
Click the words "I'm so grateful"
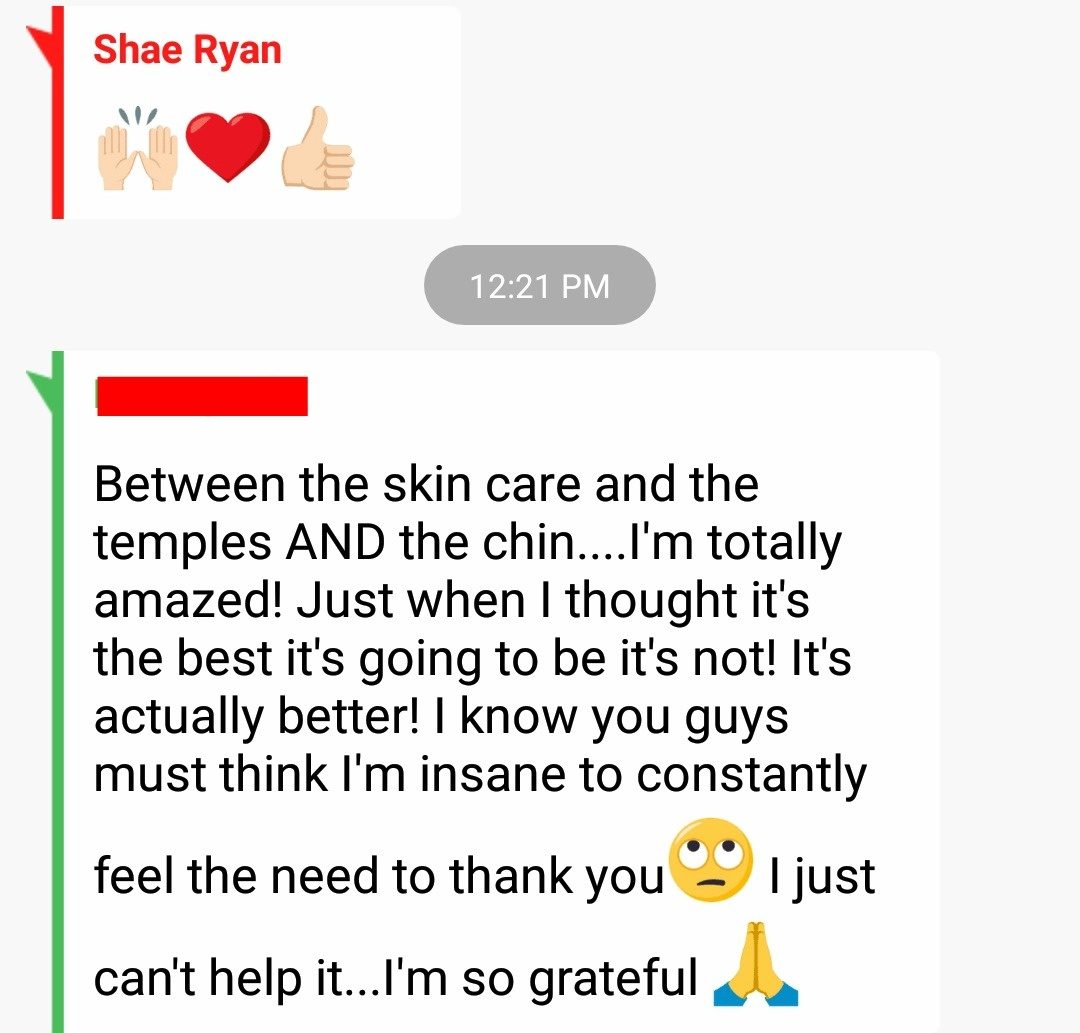pos(540,978)
